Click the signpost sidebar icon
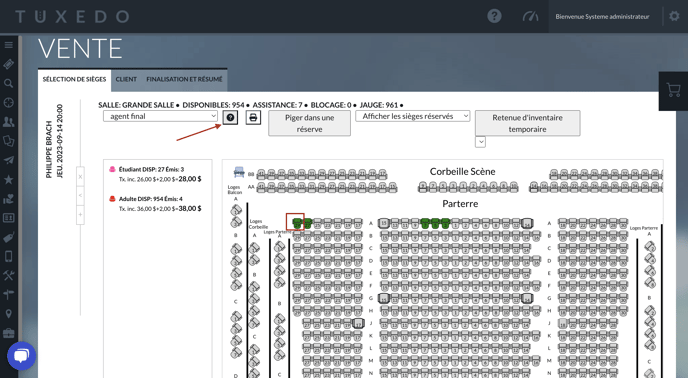Viewport: 688px width, 378px height. point(8,294)
